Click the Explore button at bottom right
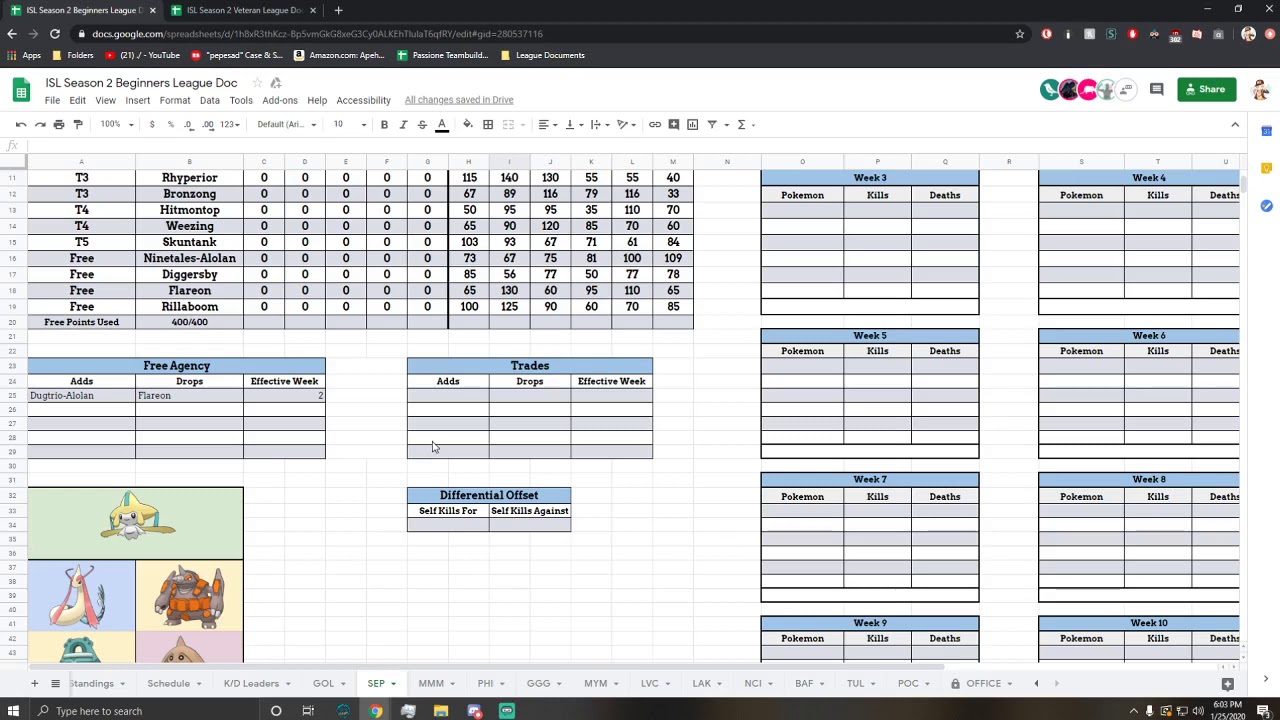This screenshot has width=1280, height=720. click(1228, 684)
